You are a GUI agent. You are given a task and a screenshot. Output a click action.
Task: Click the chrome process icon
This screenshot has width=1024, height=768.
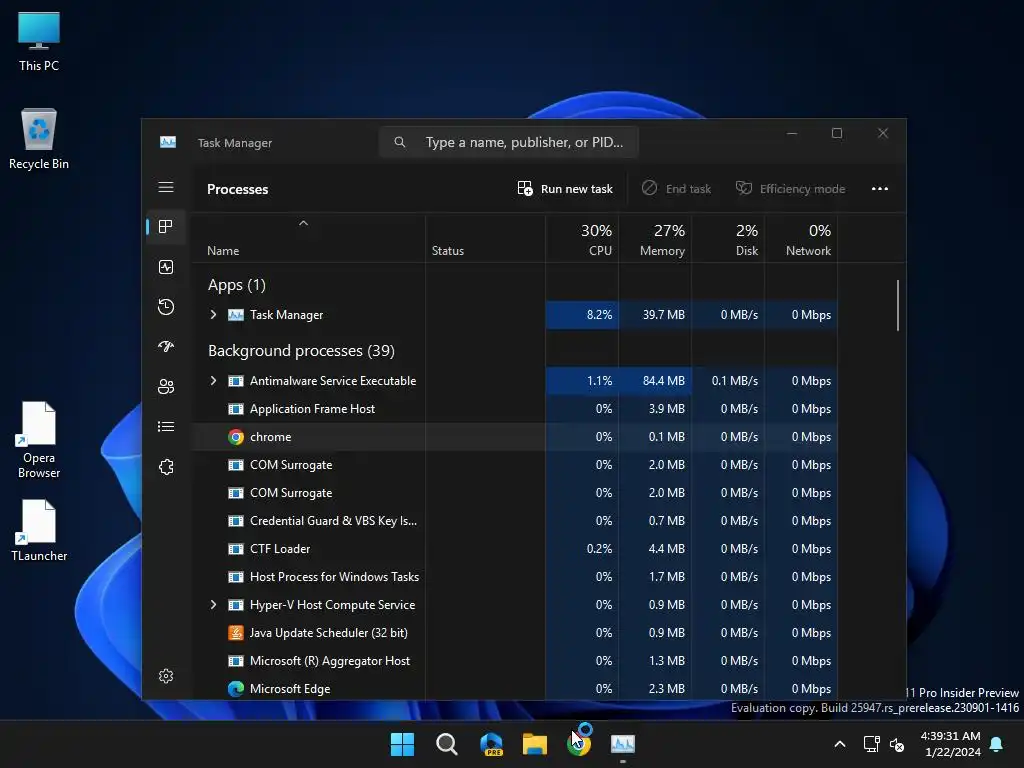(x=236, y=437)
